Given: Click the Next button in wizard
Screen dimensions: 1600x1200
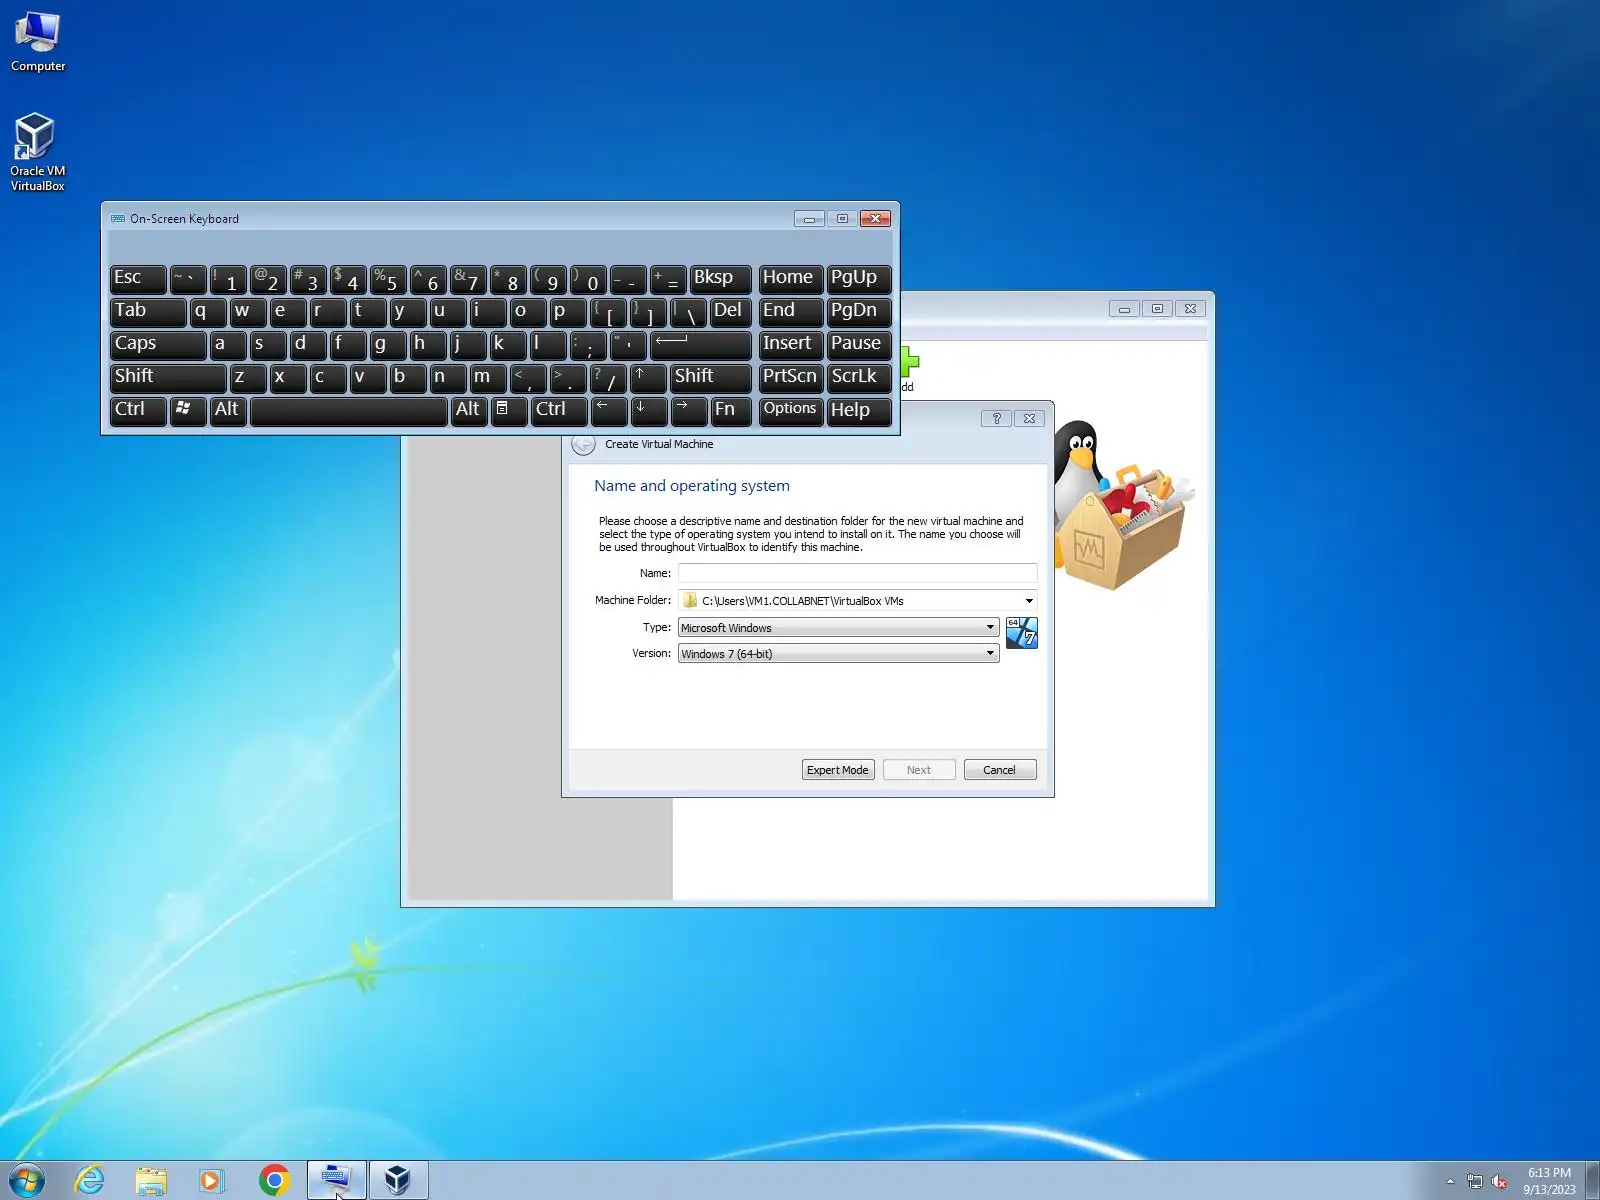Looking at the screenshot, I should coord(919,770).
